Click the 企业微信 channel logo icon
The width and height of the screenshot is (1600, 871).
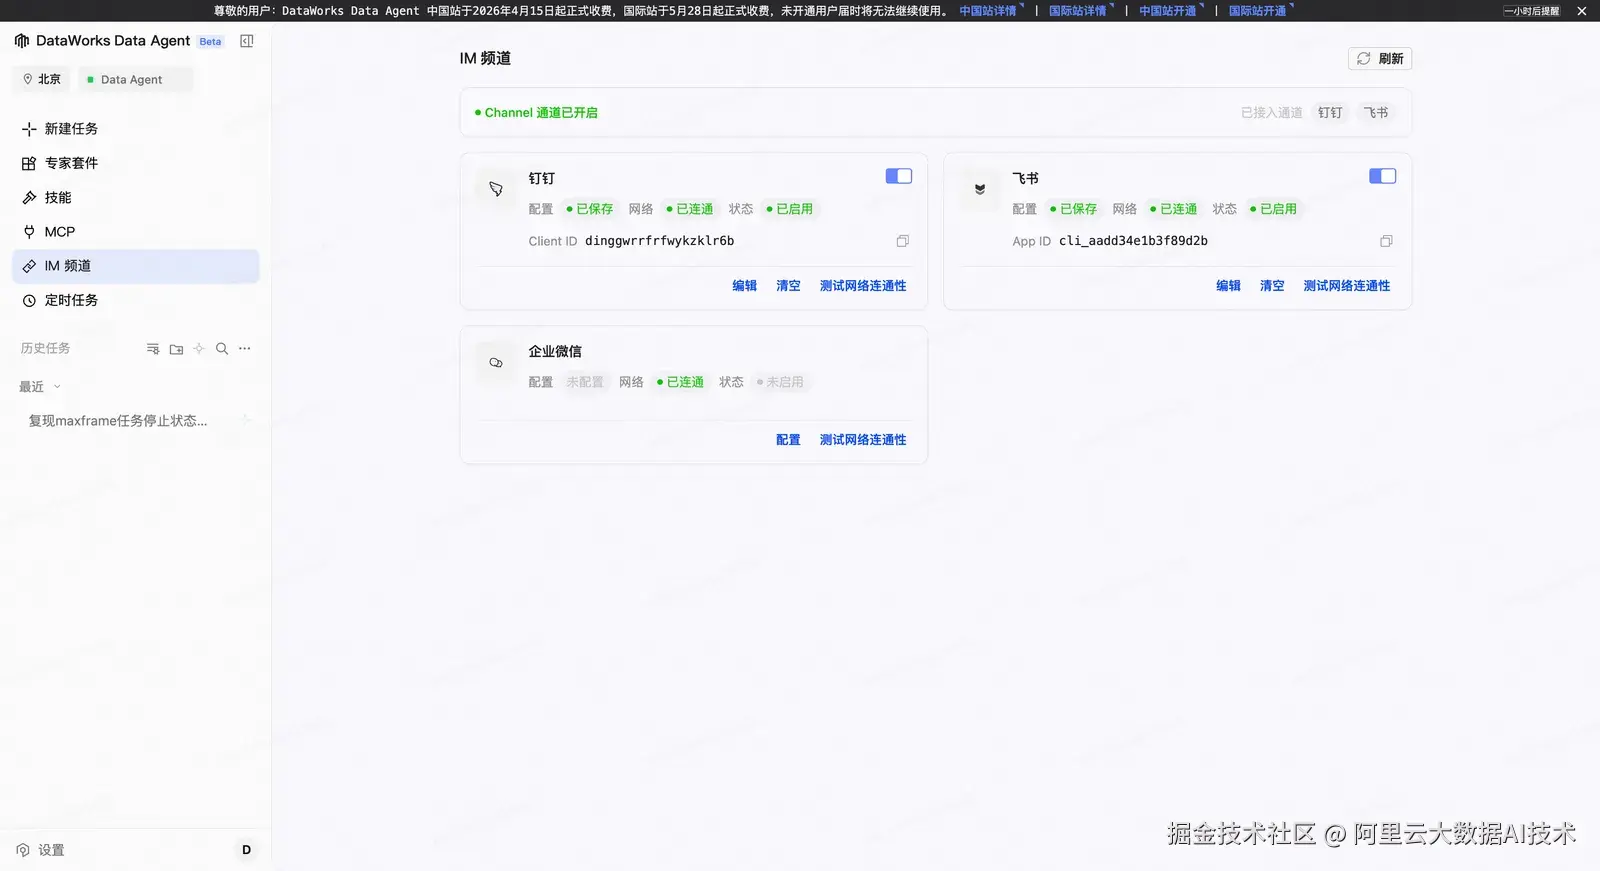click(496, 362)
